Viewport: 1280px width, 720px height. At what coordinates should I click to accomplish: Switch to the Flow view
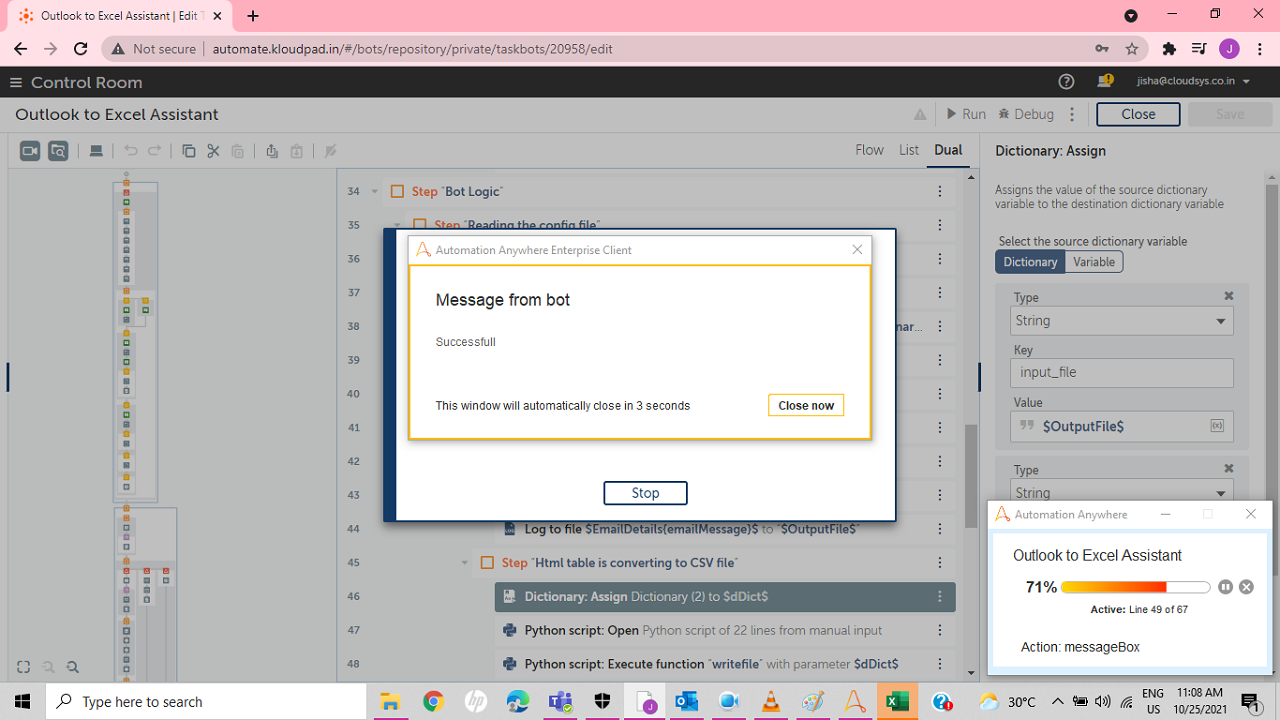click(x=869, y=150)
